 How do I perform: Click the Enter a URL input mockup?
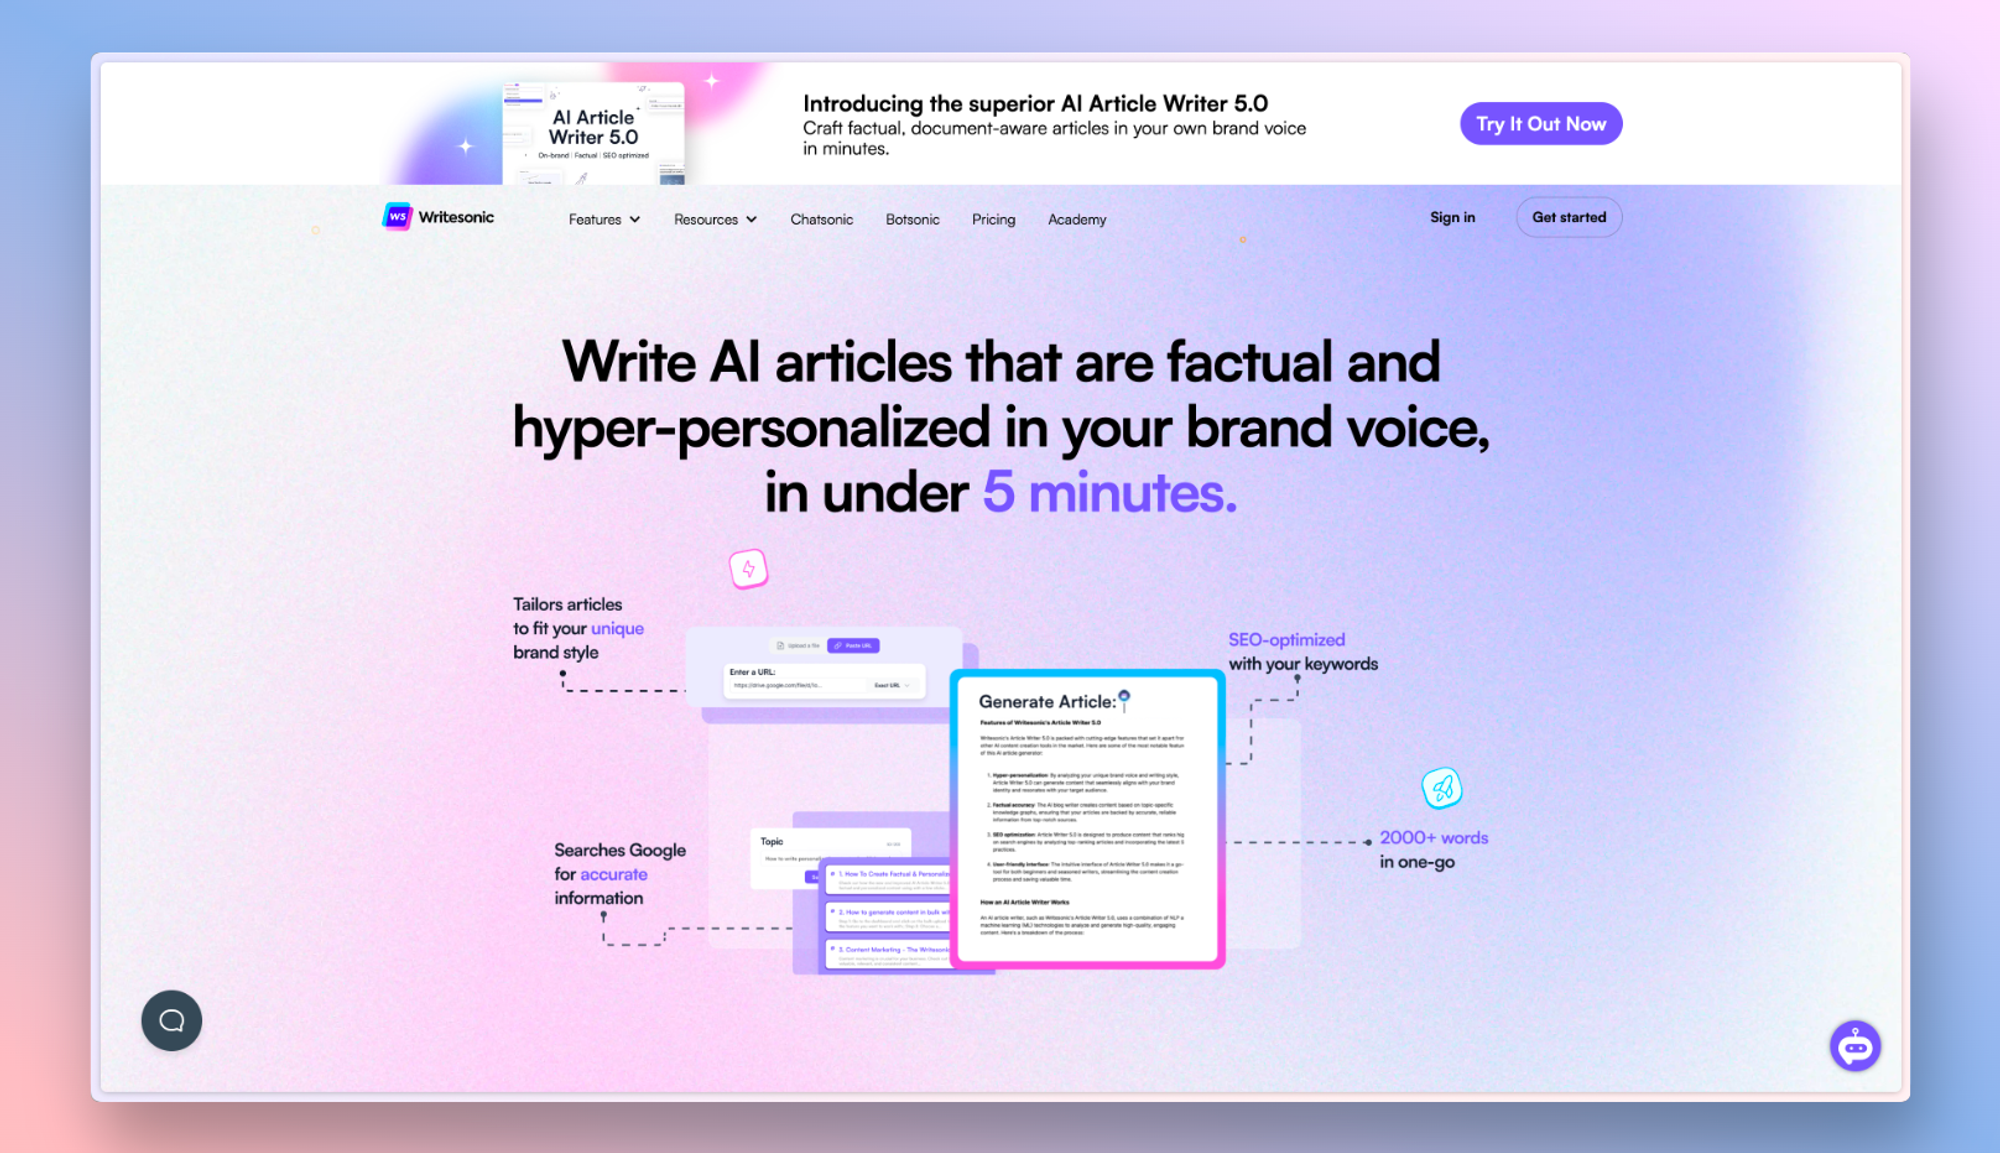824,680
